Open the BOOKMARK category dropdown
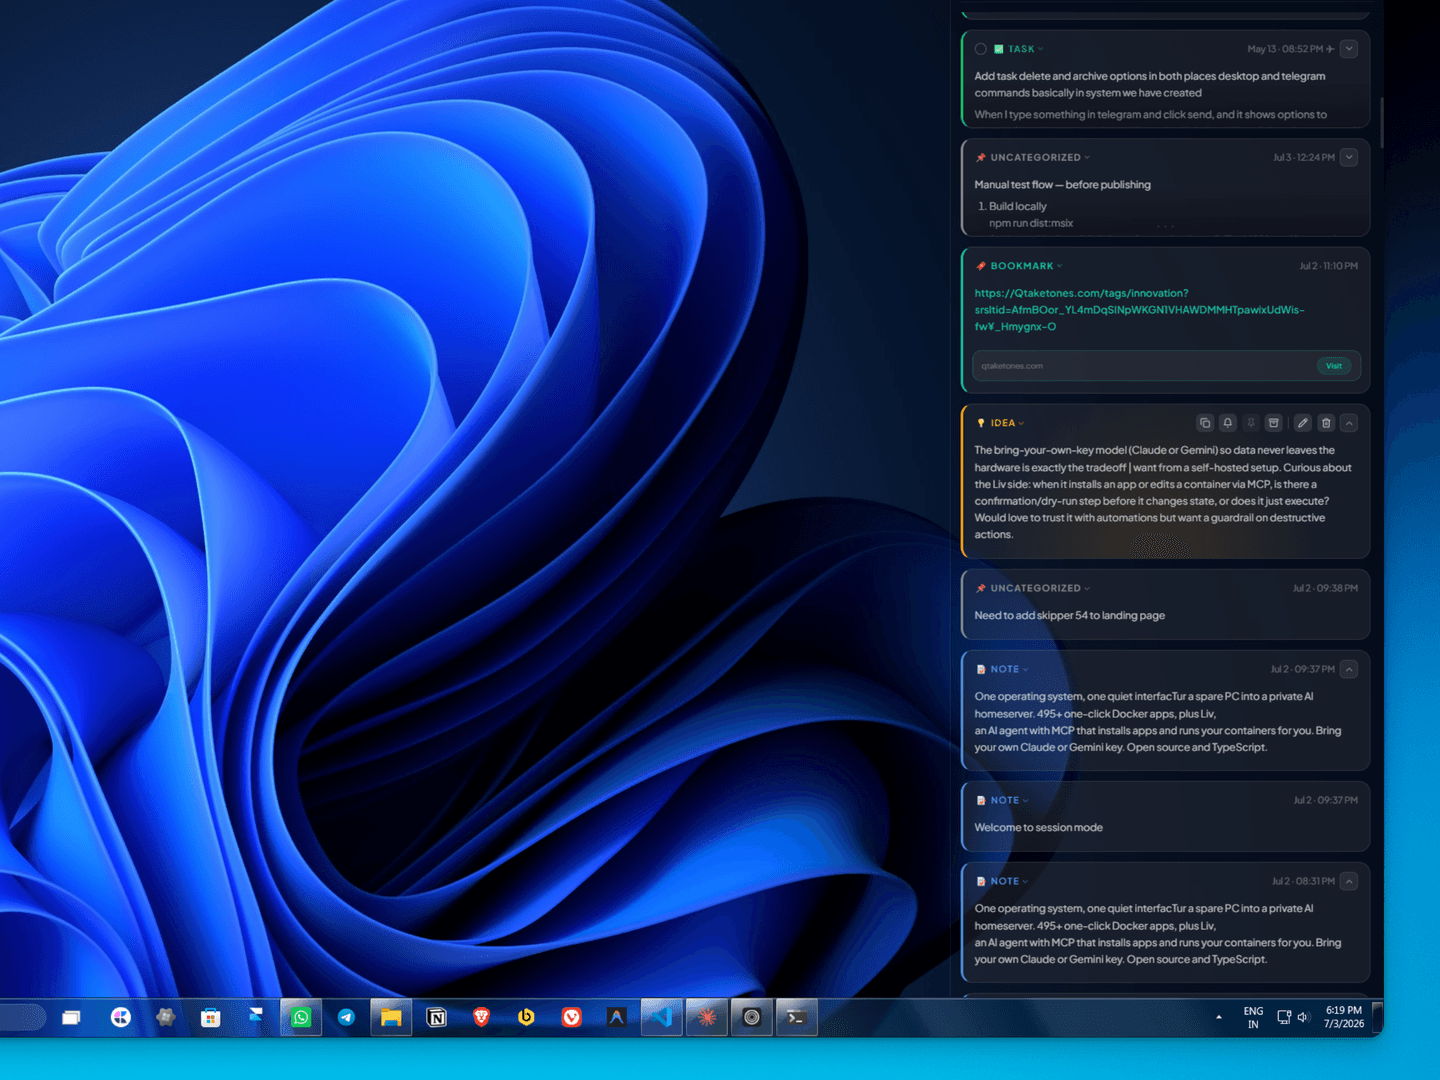 coord(1019,266)
